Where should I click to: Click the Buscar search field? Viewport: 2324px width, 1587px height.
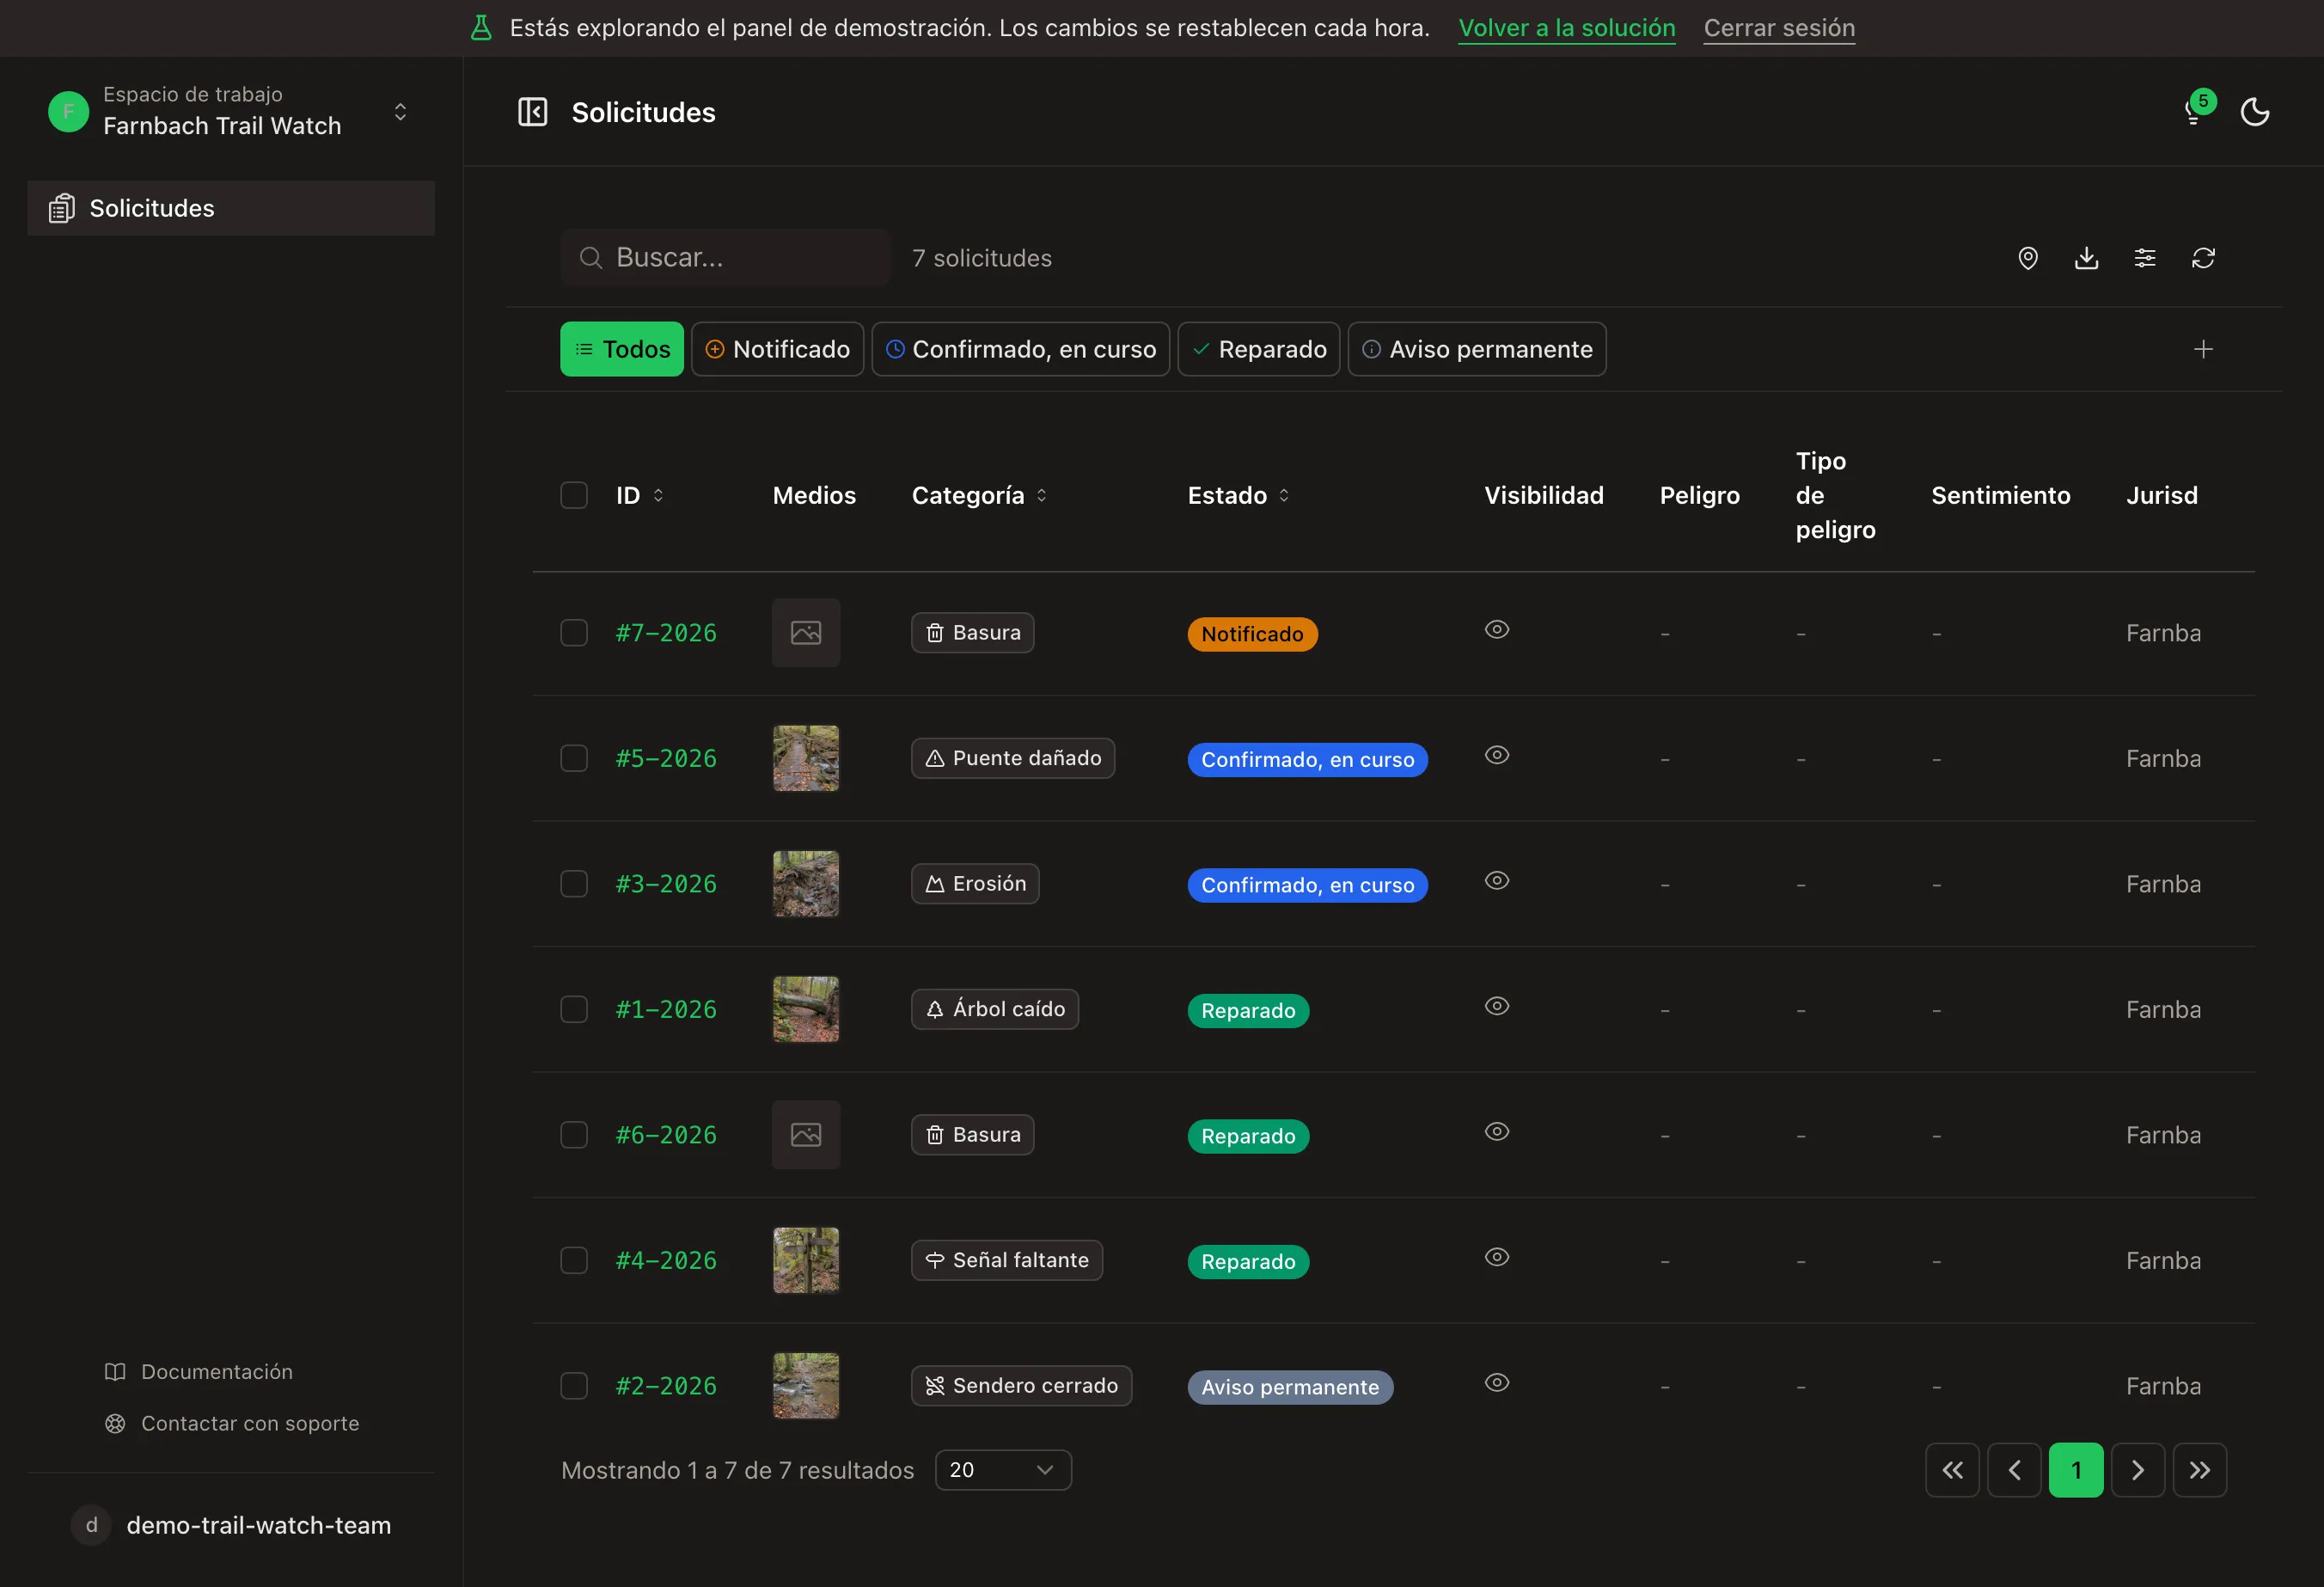725,258
